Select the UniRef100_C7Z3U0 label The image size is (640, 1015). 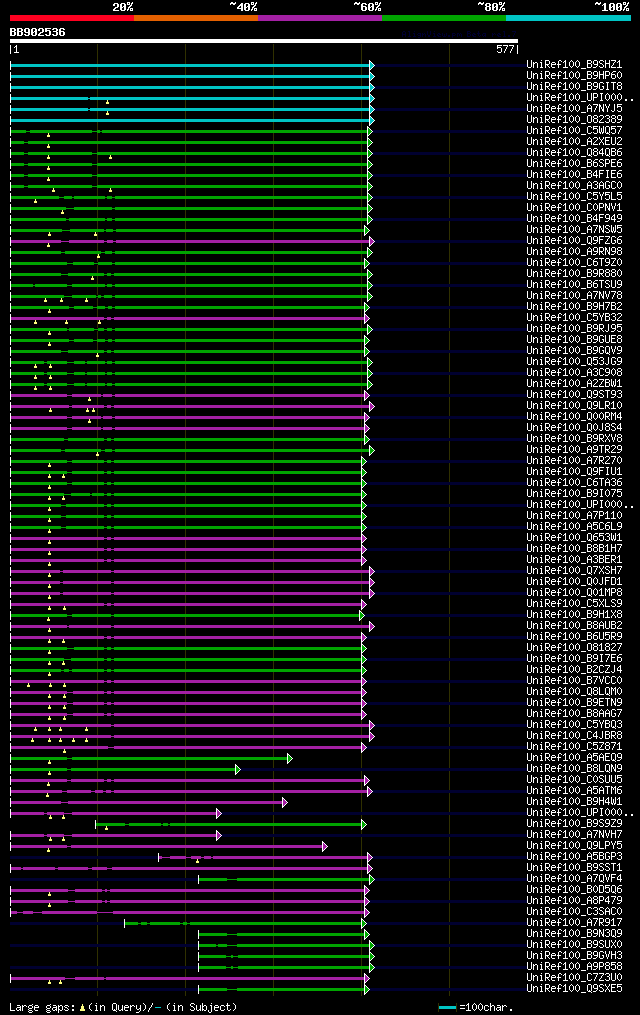[x=574, y=978]
